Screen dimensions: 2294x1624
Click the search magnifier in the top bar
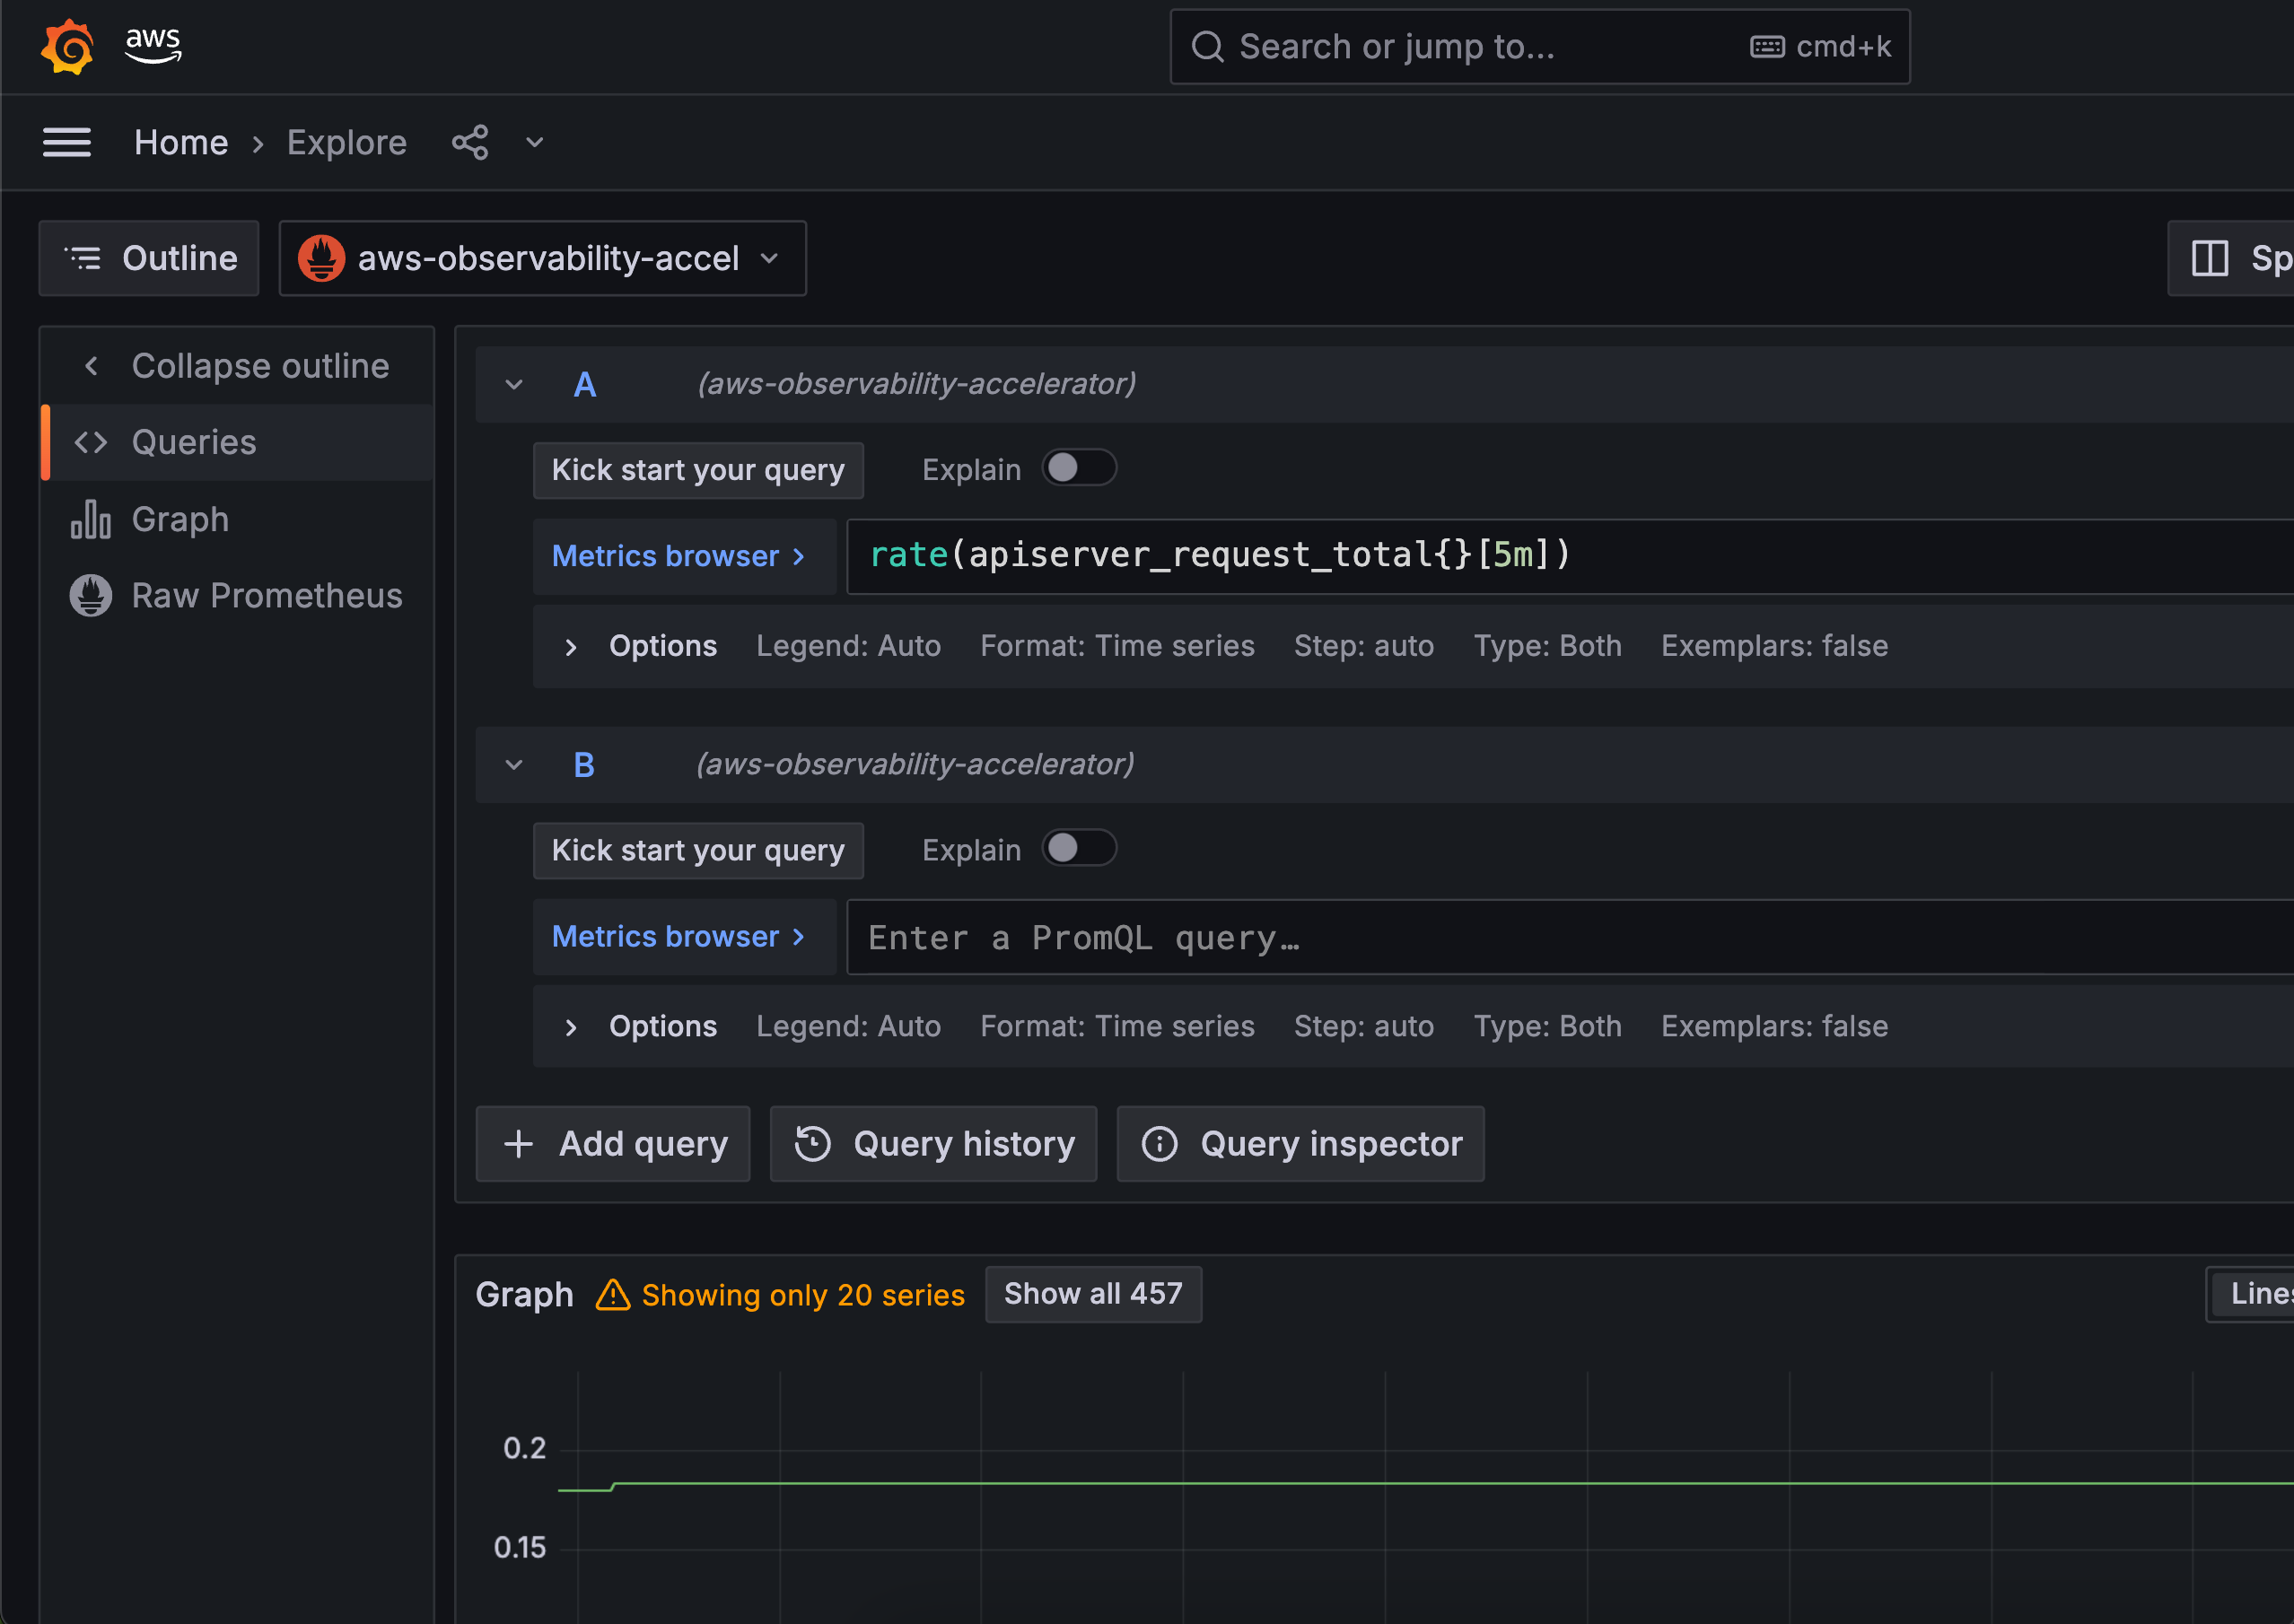coord(1208,46)
